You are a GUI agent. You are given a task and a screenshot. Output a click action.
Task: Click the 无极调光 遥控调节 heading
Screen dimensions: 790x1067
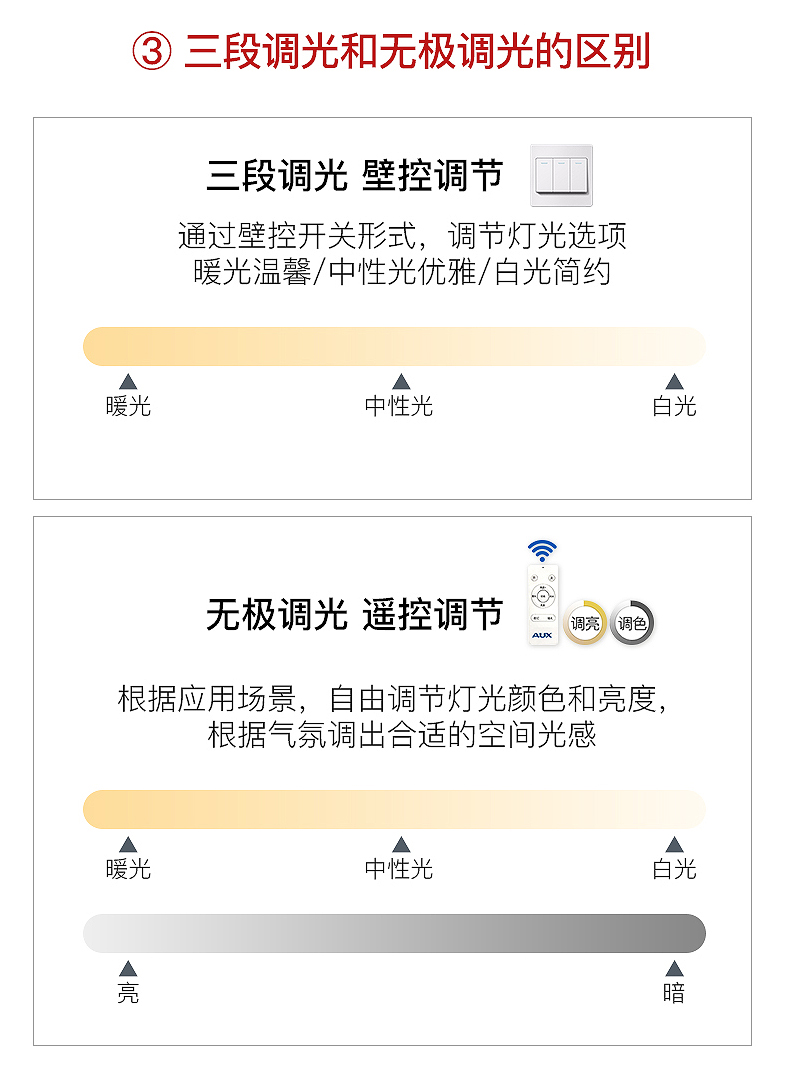(355, 614)
